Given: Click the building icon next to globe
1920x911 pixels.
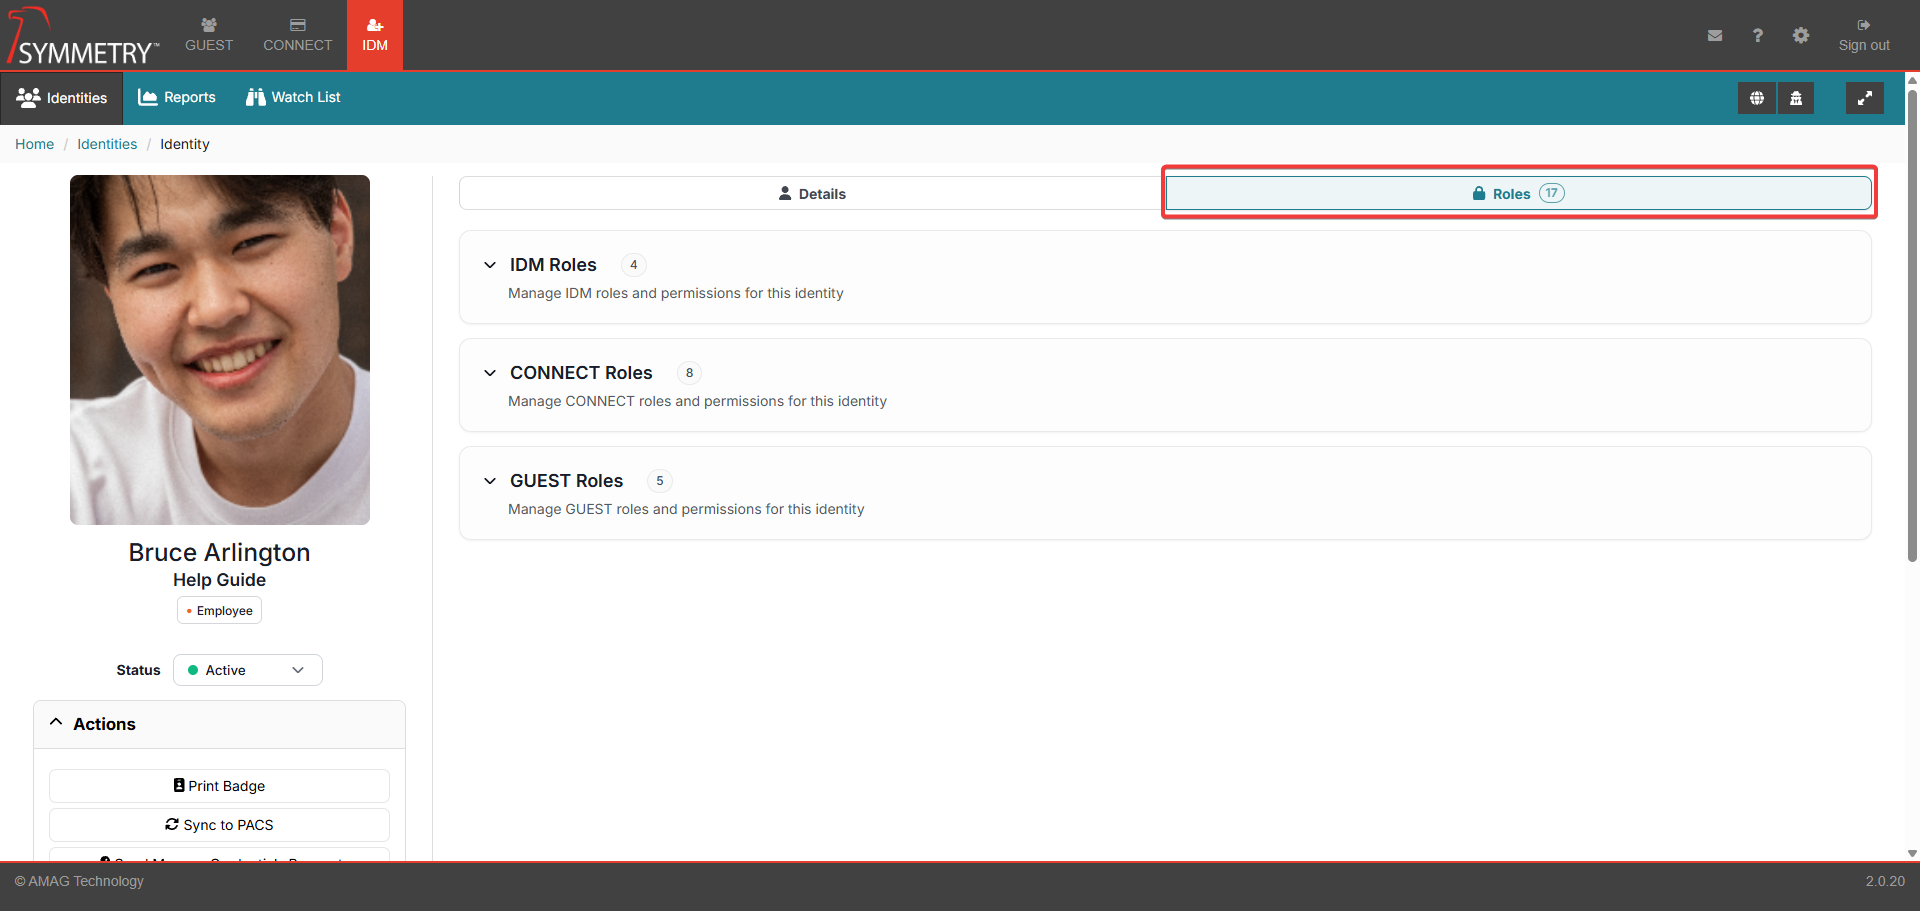Looking at the screenshot, I should pos(1796,98).
